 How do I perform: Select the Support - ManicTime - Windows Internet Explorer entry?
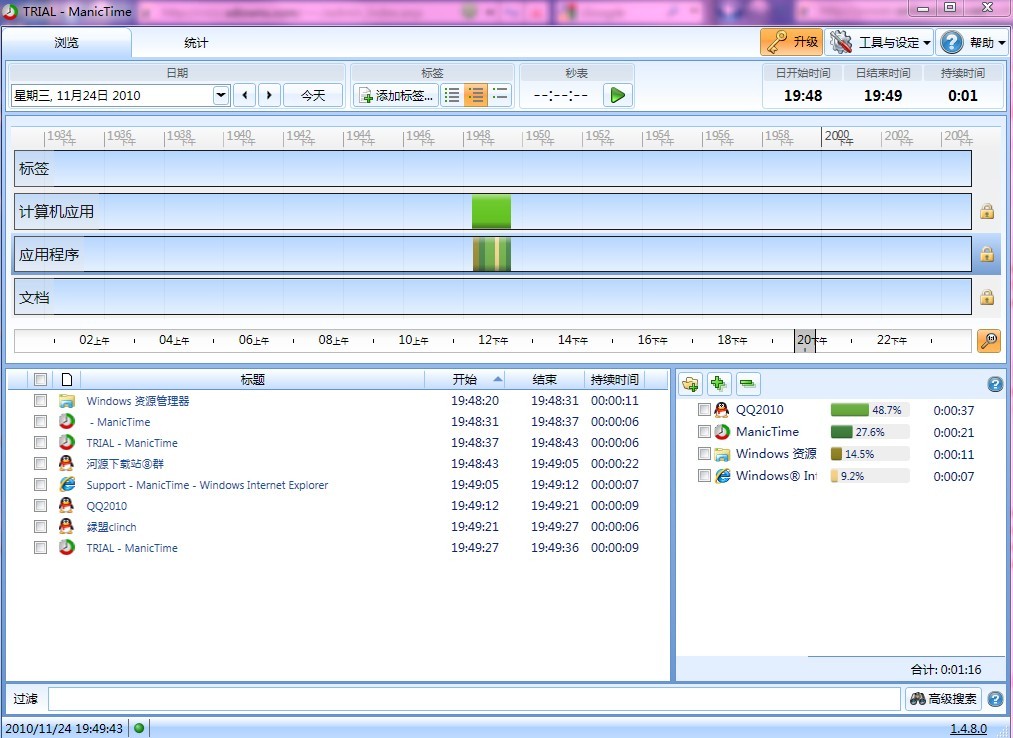pyautogui.click(x=207, y=485)
